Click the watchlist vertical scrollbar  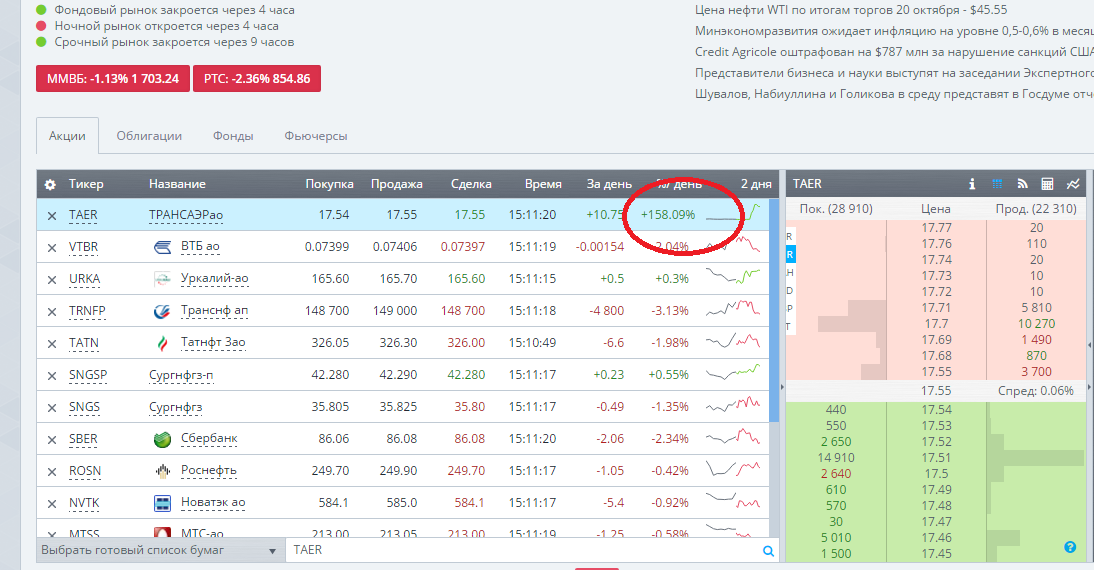click(774, 310)
